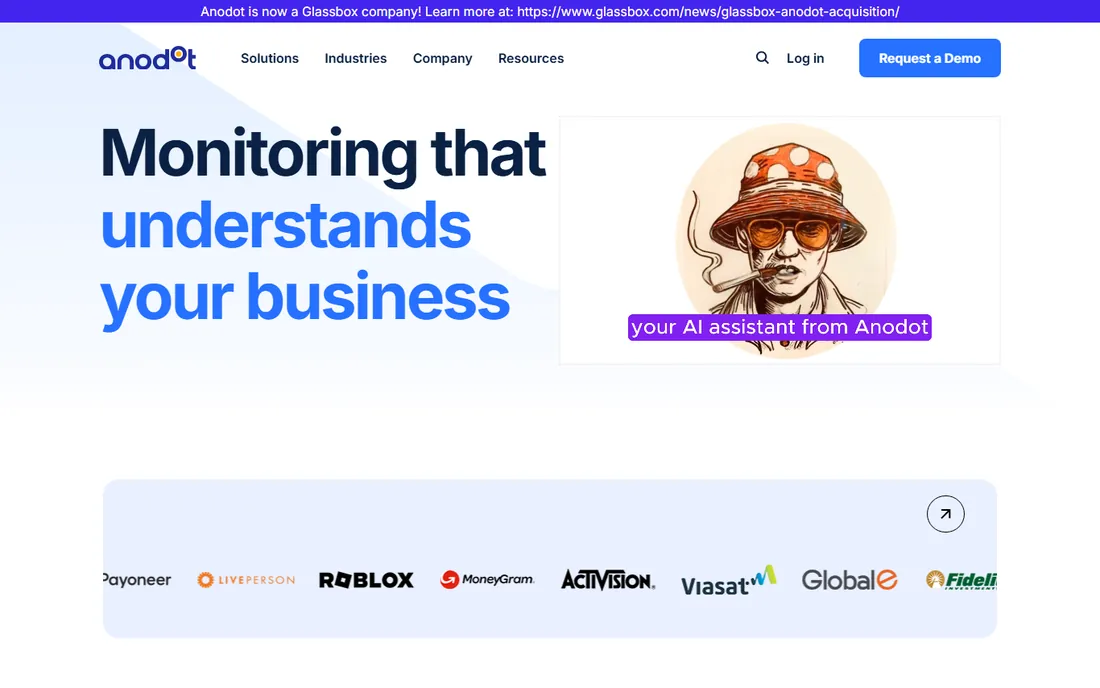Click the MoneyGram logo
1100x688 pixels.
tap(488, 579)
